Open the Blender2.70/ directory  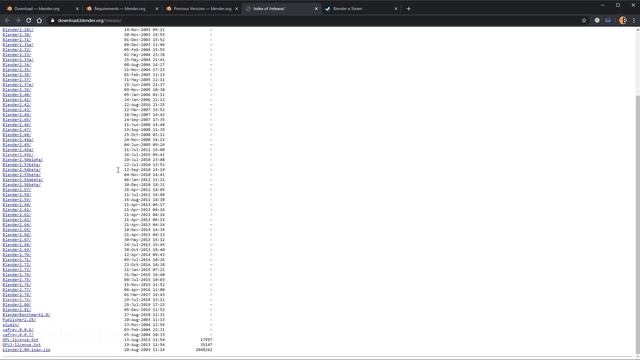point(17,255)
